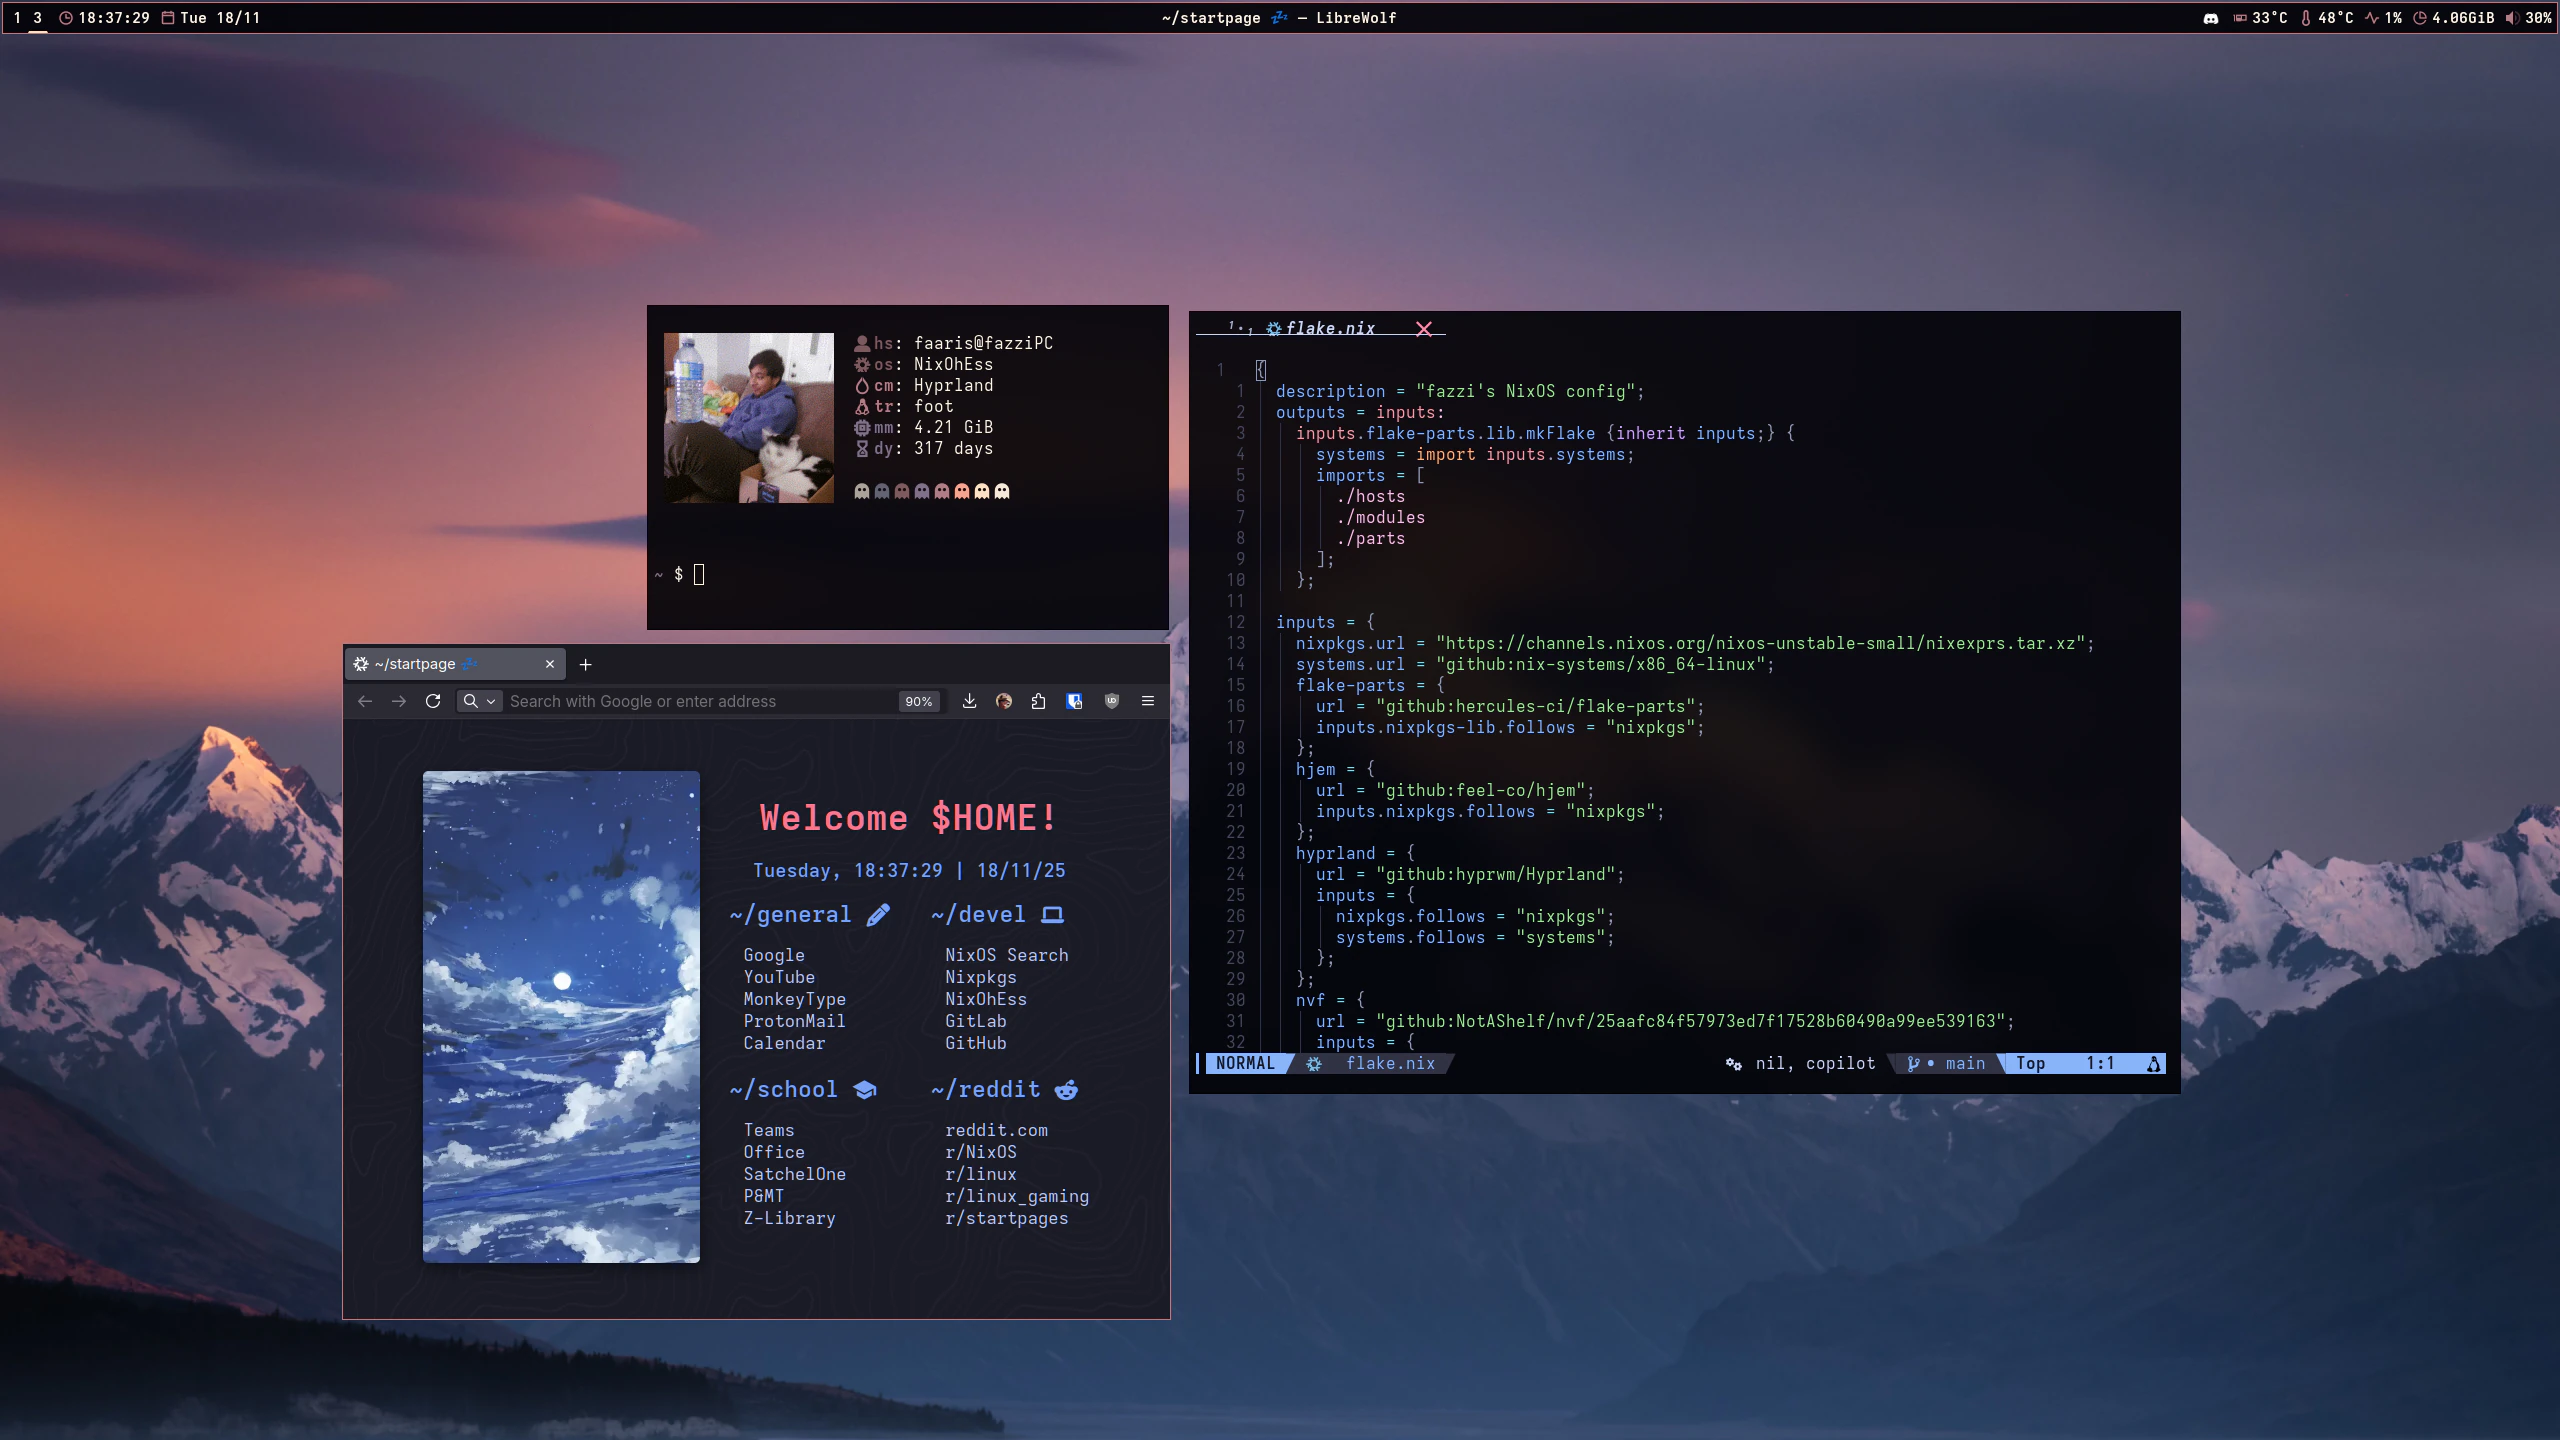
Task: Open the downloads icon in the toolbar
Action: pos(967,701)
